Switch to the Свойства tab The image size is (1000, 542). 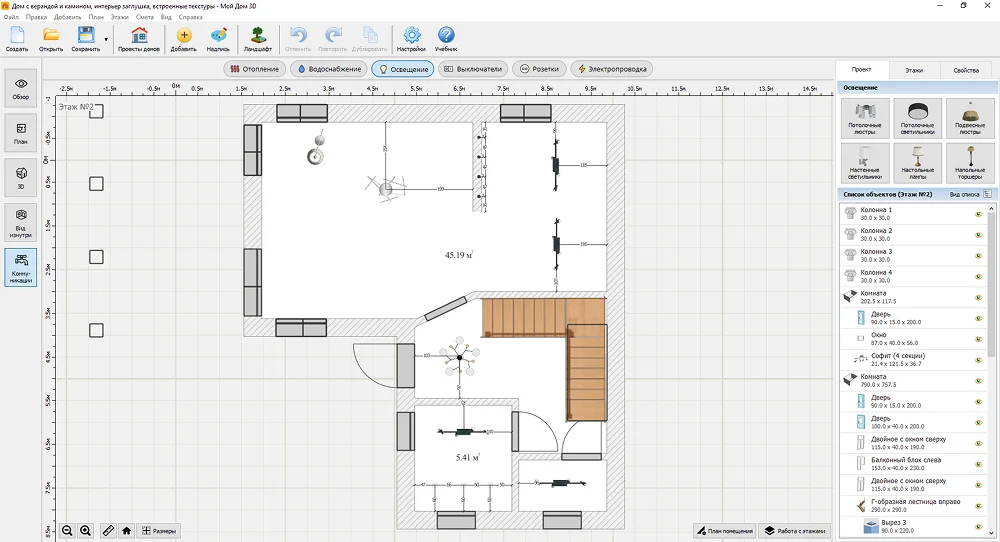point(966,71)
